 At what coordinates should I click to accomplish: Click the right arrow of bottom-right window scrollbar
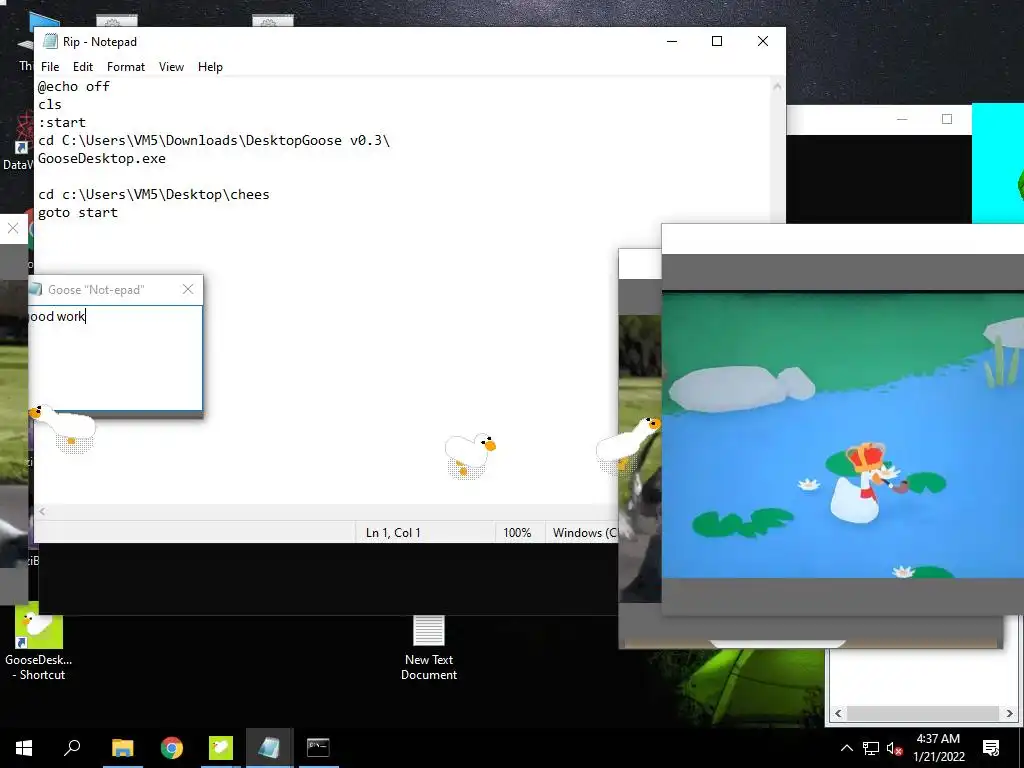[1010, 713]
